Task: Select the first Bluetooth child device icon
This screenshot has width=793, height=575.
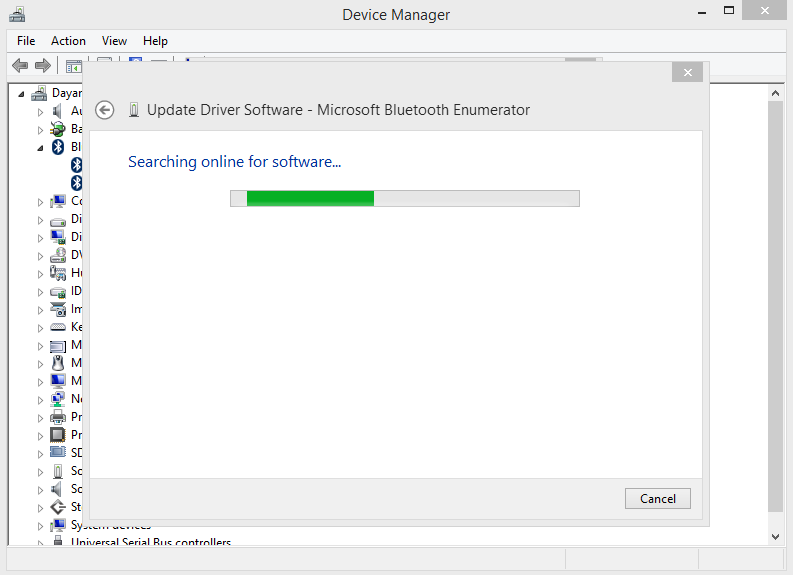Action: click(76, 164)
